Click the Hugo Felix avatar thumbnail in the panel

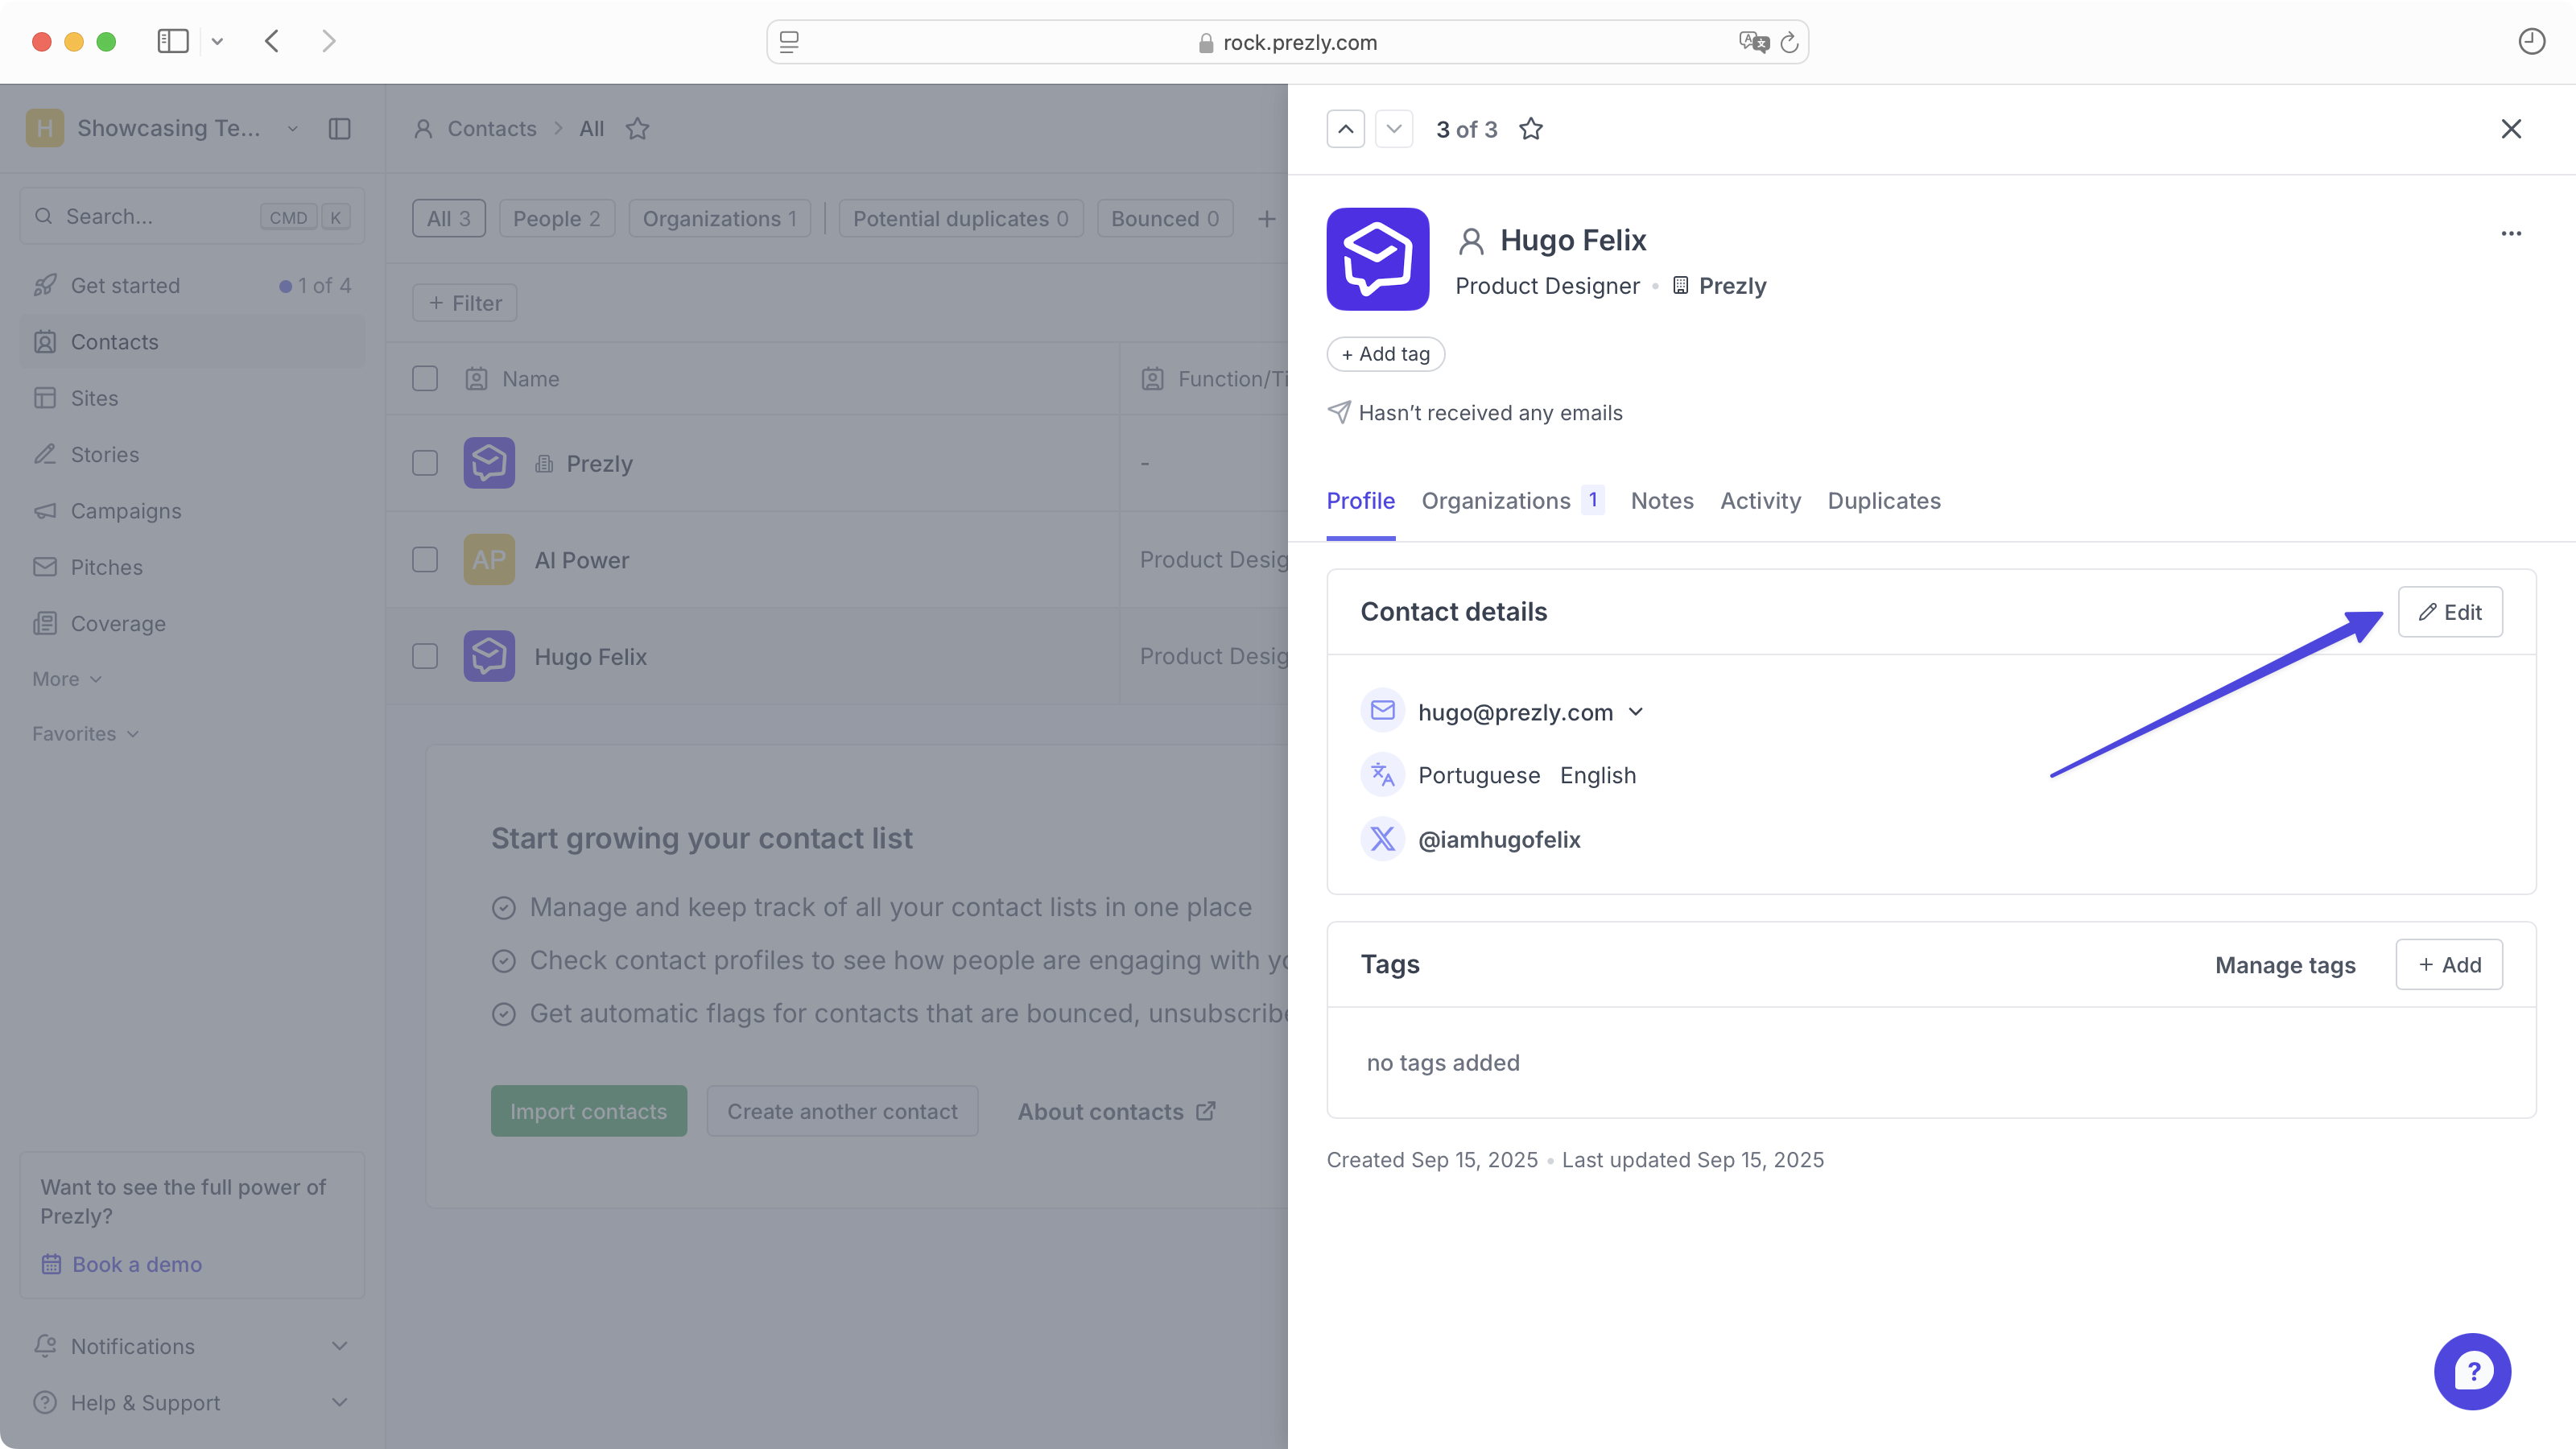[1377, 259]
